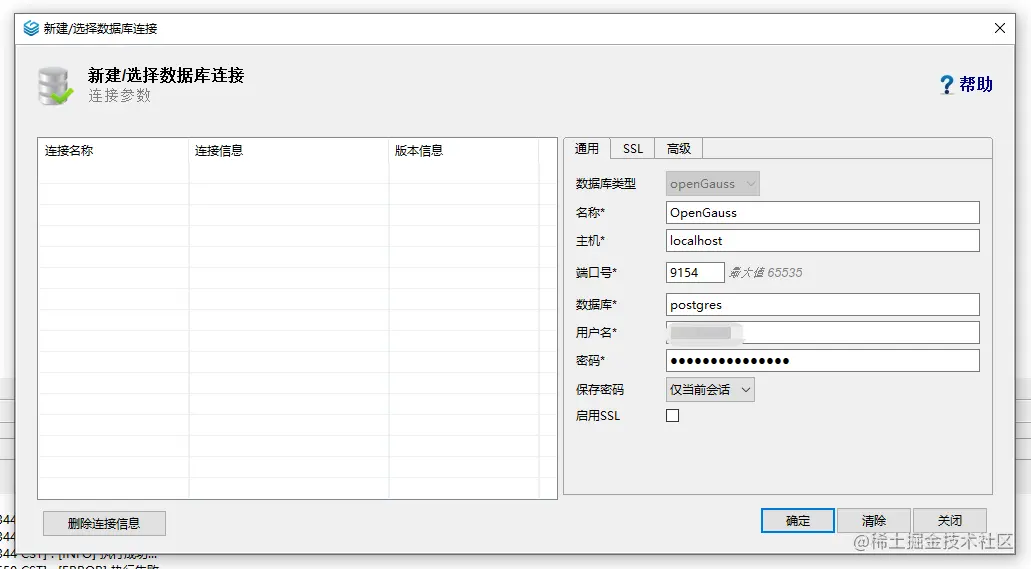The width and height of the screenshot is (1031, 569).
Task: Open the 保存密码 dropdown
Action: pos(710,389)
